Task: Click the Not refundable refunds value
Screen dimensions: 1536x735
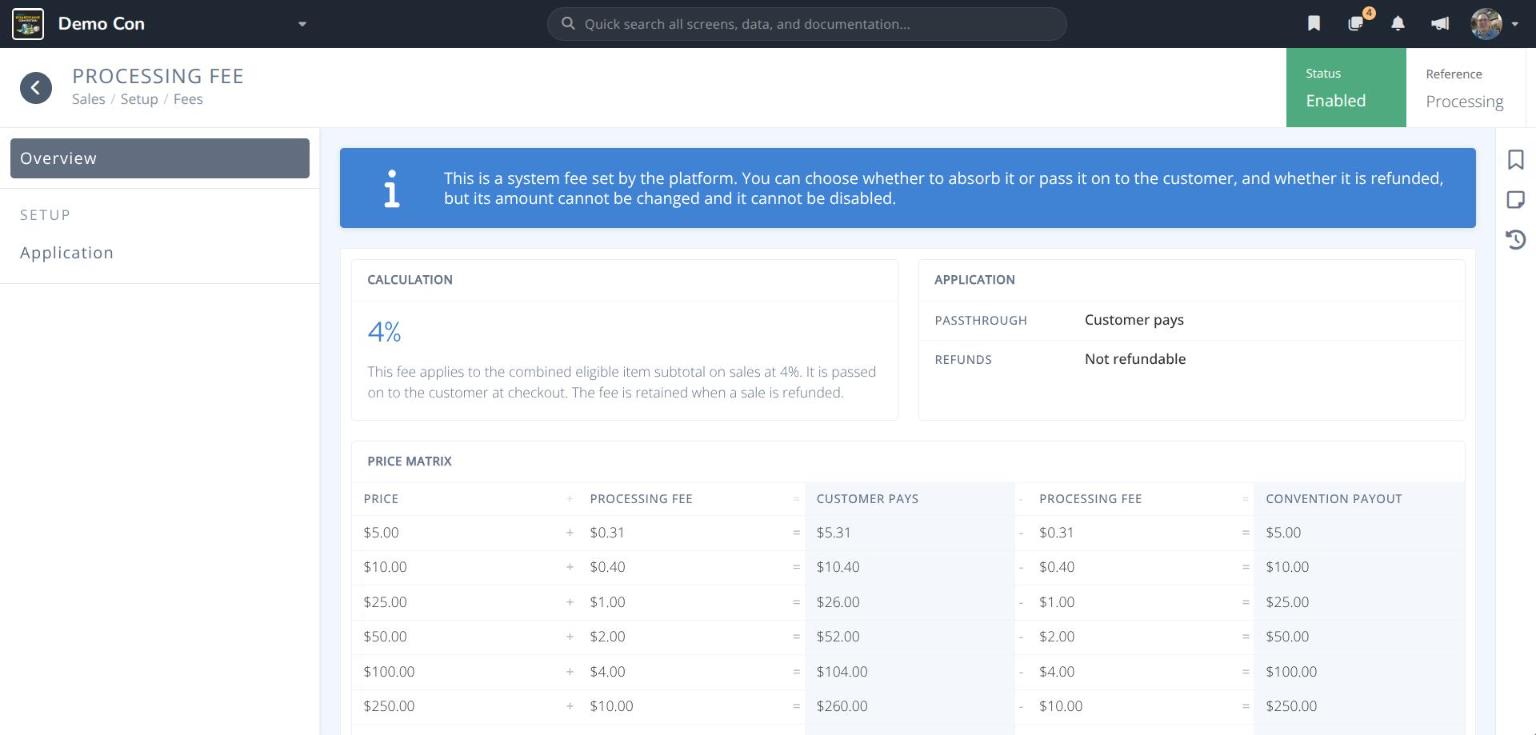Action: (1135, 359)
